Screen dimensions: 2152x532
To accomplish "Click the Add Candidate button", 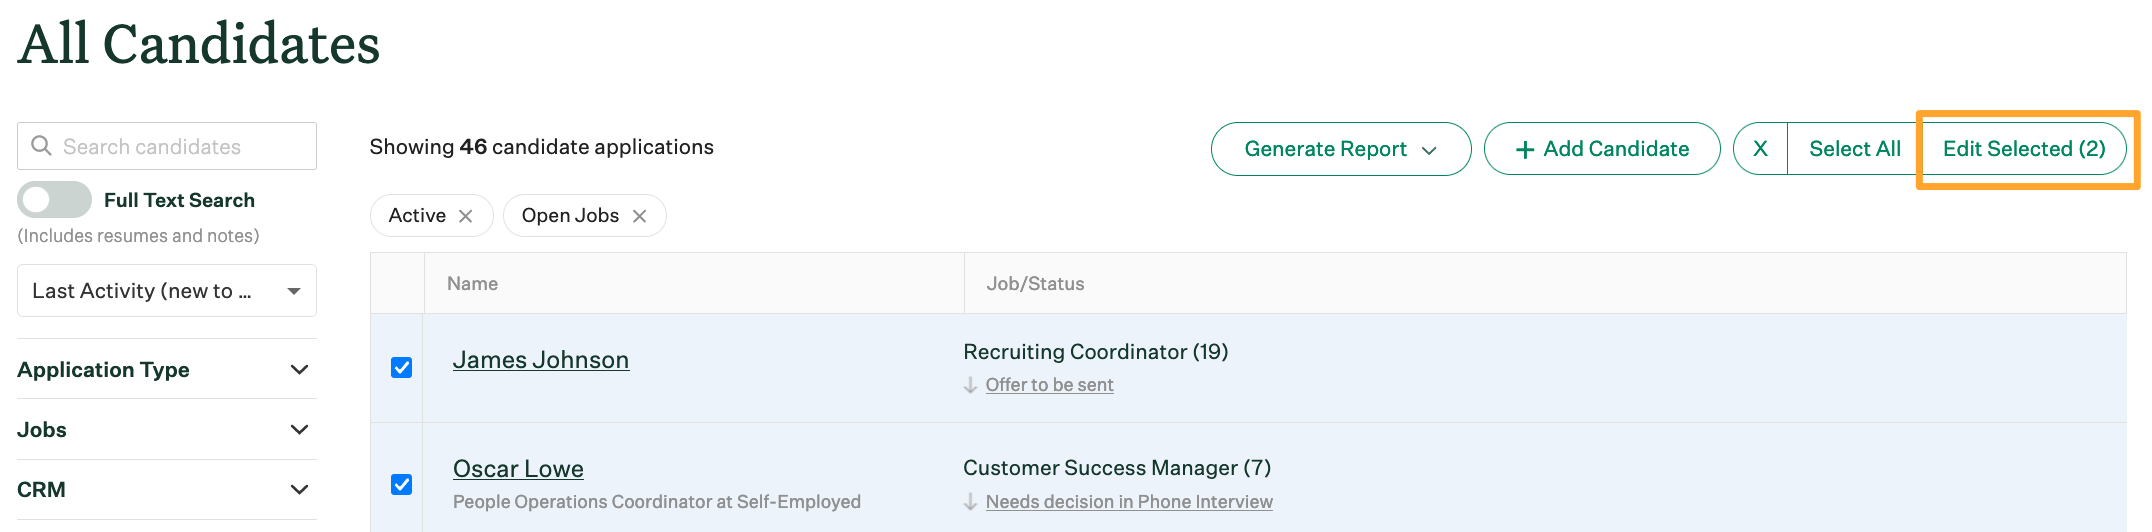I will tap(1602, 149).
